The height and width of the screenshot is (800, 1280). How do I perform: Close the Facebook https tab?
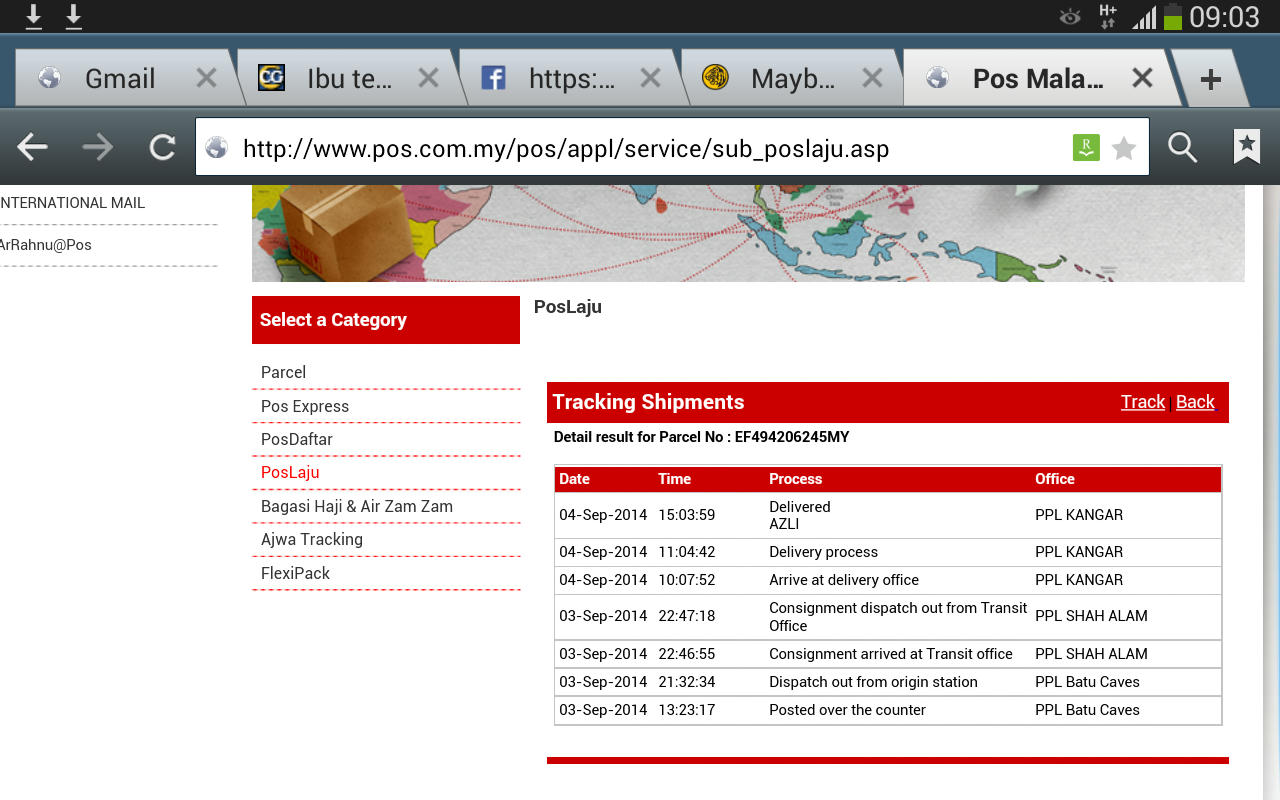(650, 78)
